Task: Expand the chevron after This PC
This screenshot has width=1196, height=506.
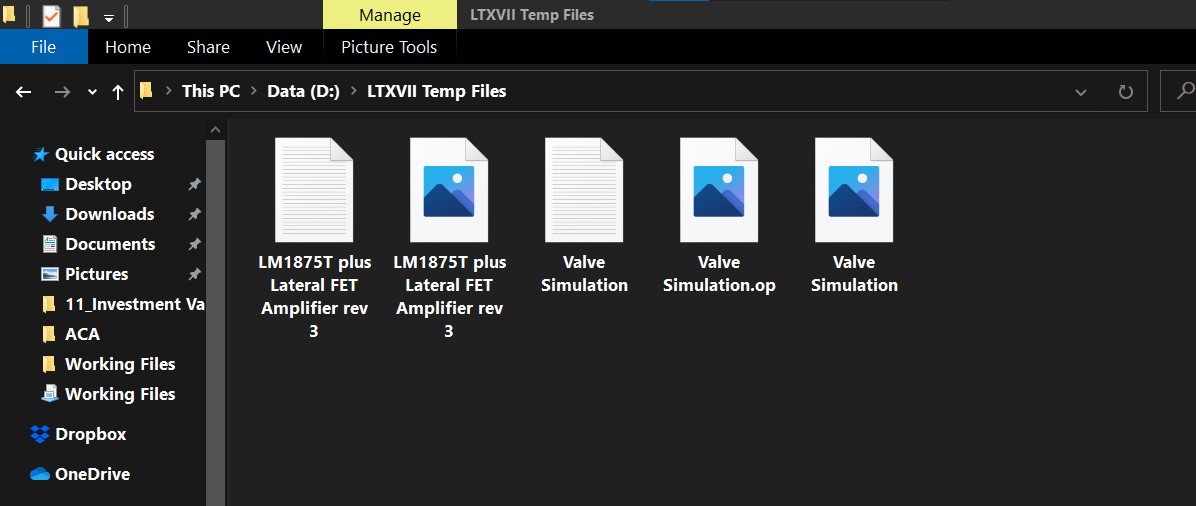Action: coord(253,92)
